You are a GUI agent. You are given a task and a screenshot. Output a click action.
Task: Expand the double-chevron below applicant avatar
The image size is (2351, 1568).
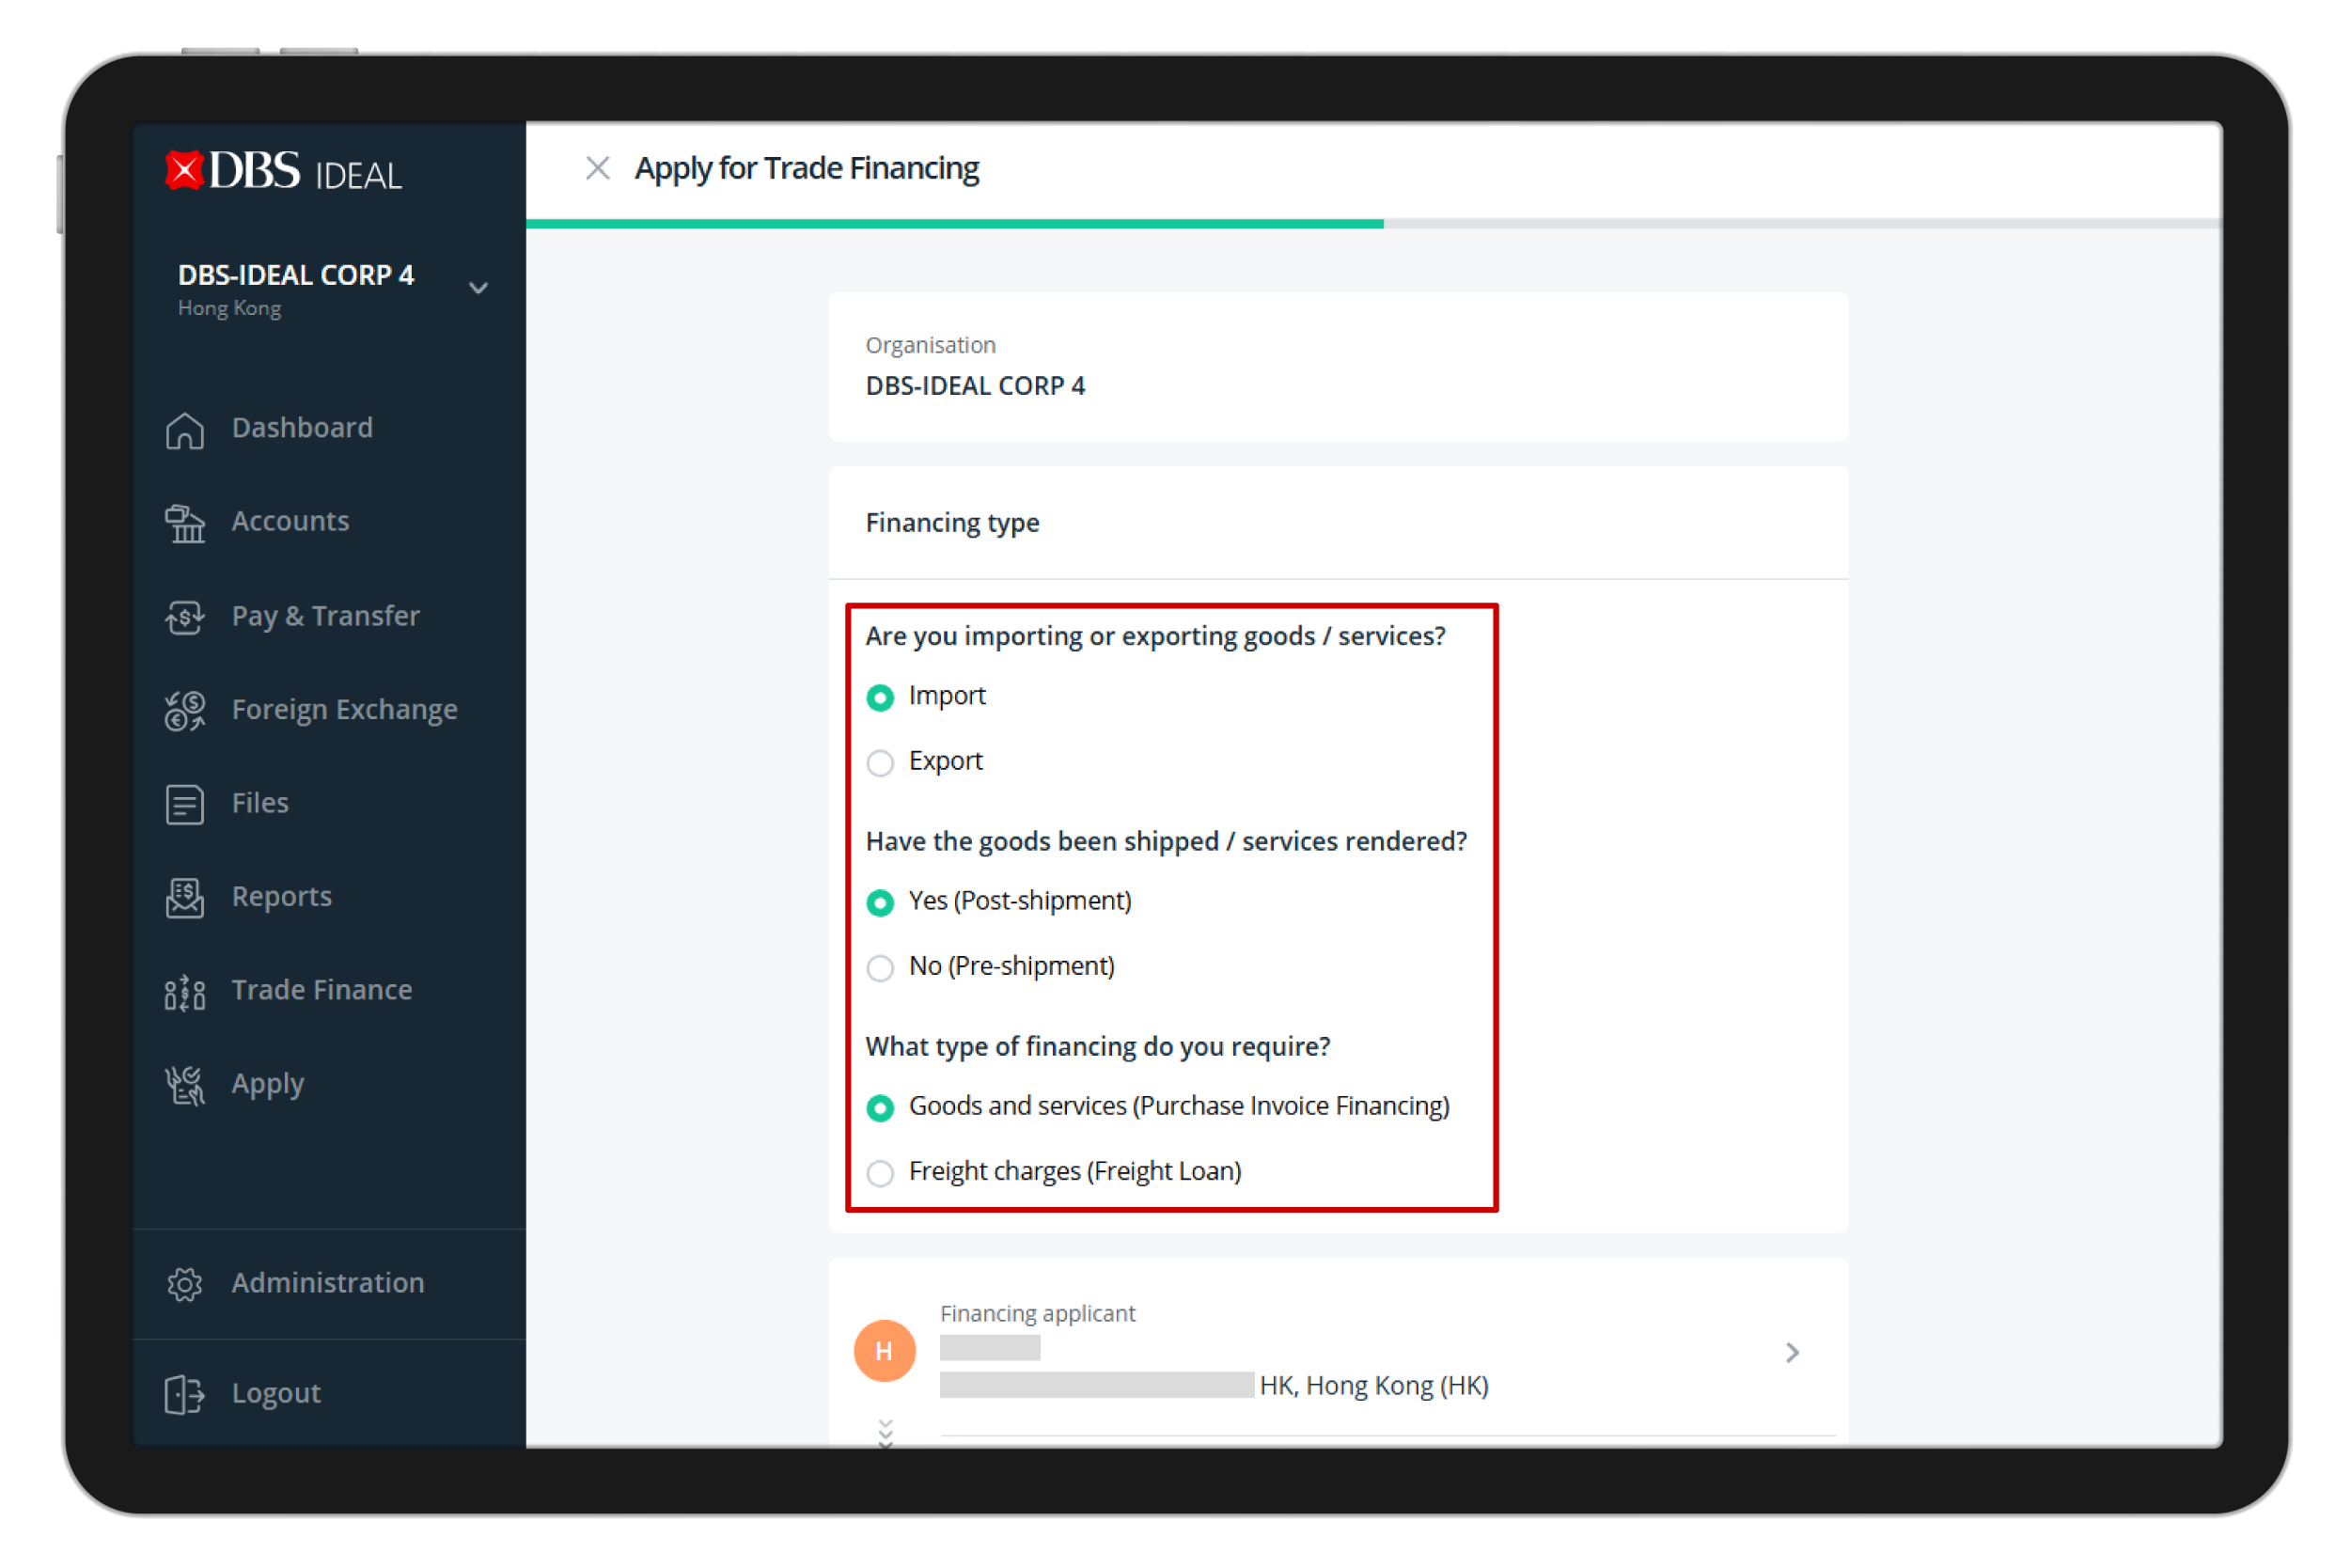point(885,1432)
